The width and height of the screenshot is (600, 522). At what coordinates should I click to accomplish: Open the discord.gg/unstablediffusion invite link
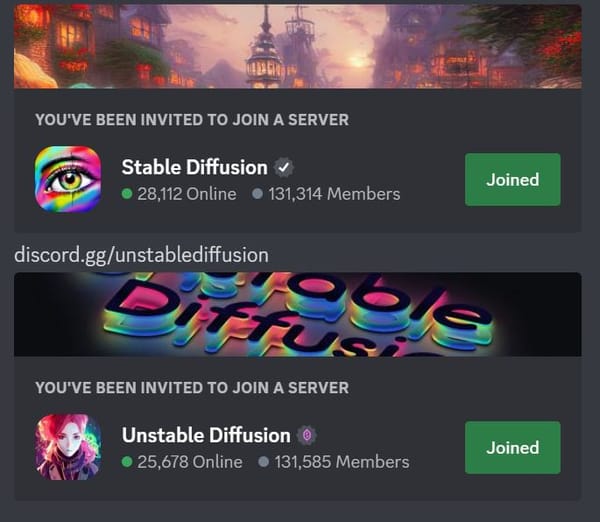click(x=141, y=255)
